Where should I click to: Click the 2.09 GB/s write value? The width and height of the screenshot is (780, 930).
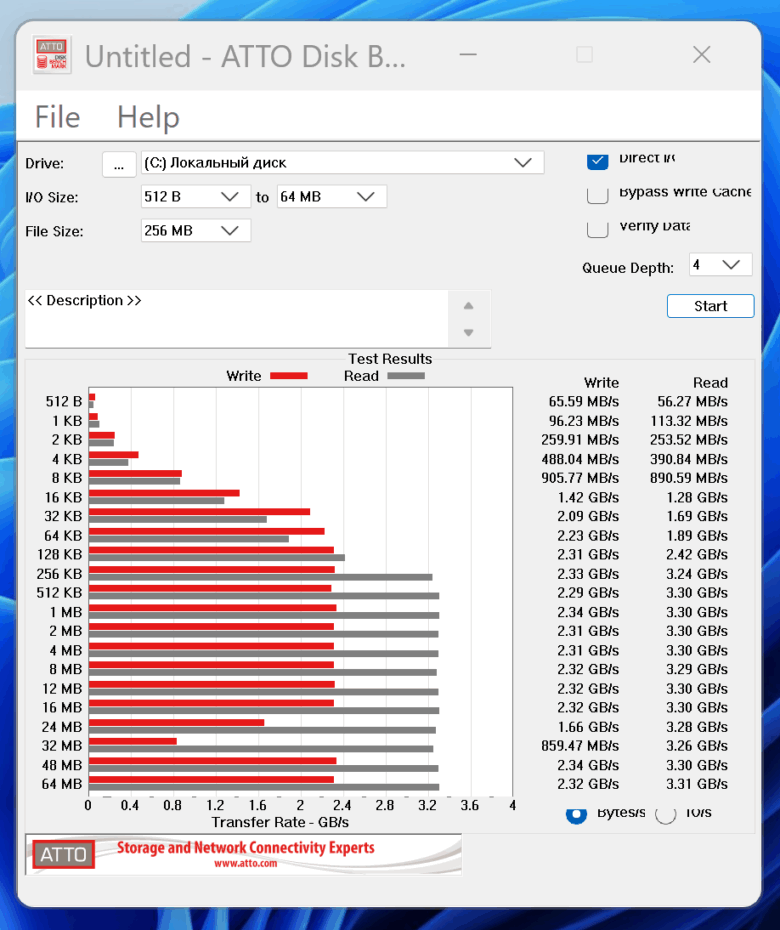point(588,516)
